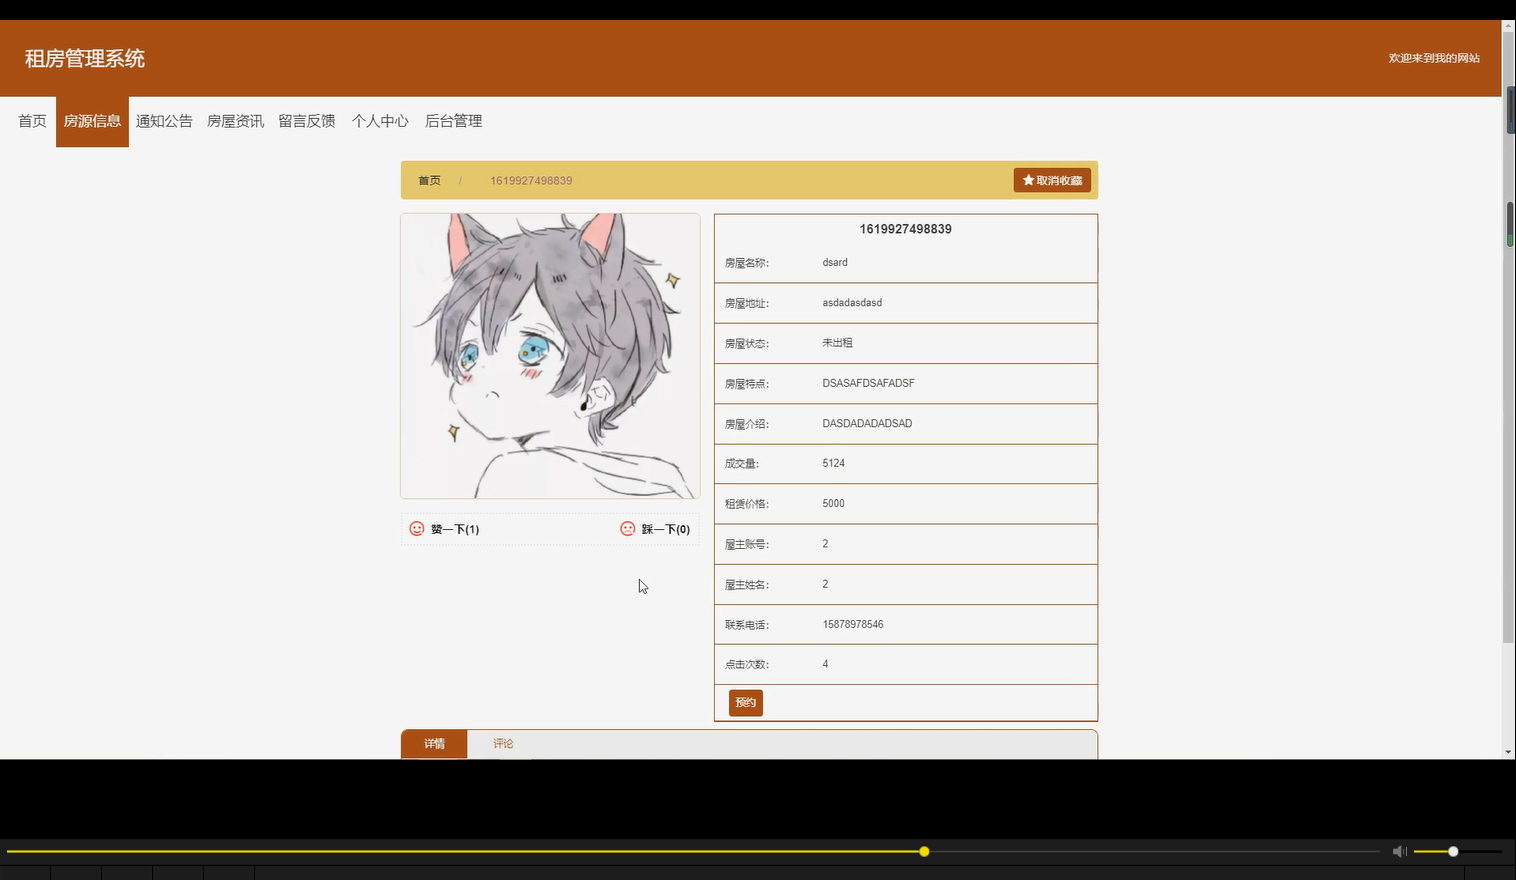Click the star icon to cancel favorite

point(1029,180)
